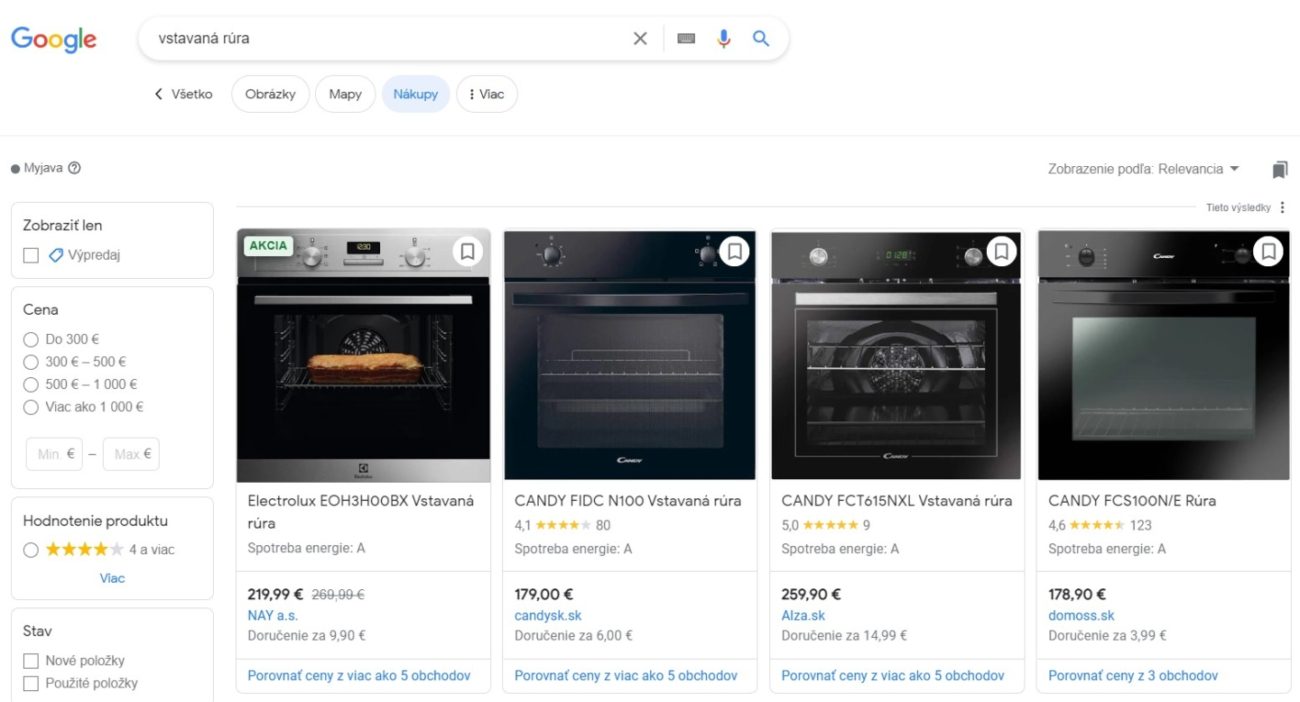Select price range 500 € – 1 000 €
The height and width of the screenshot is (702, 1300).
(31, 384)
